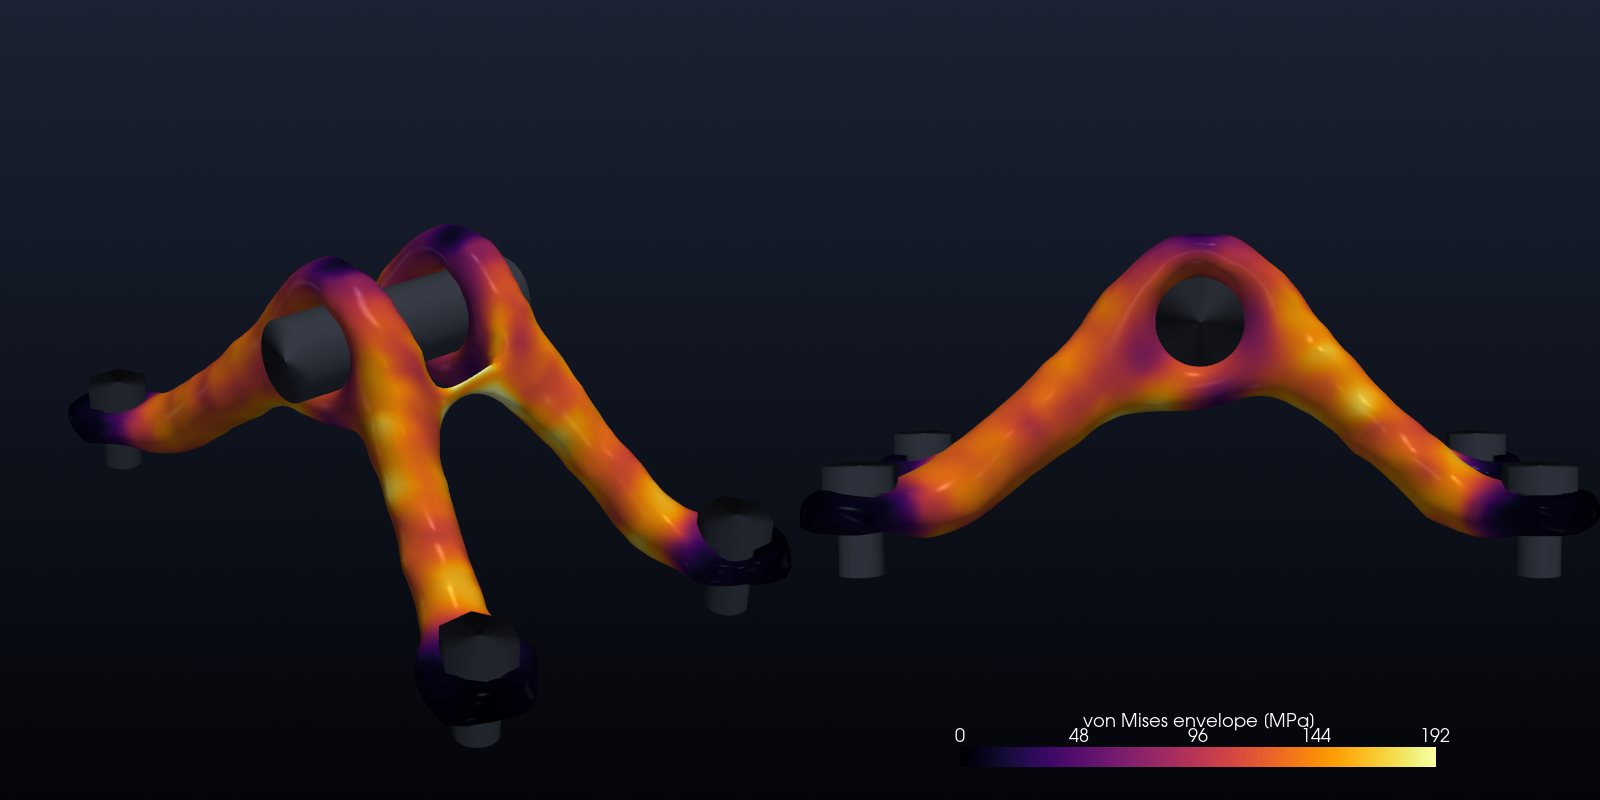Click the circular pin face in the side view

(1200, 321)
